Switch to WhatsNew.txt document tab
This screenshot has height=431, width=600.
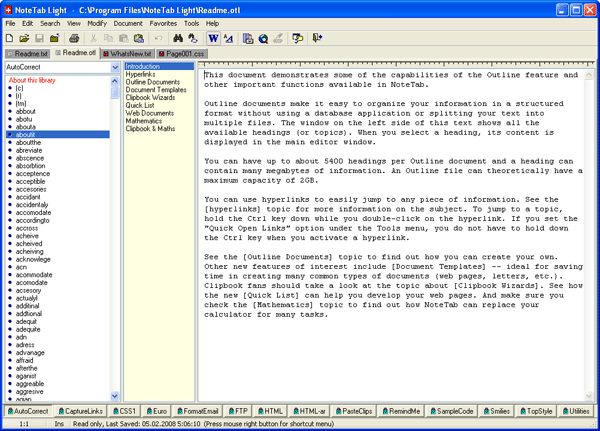(128, 54)
